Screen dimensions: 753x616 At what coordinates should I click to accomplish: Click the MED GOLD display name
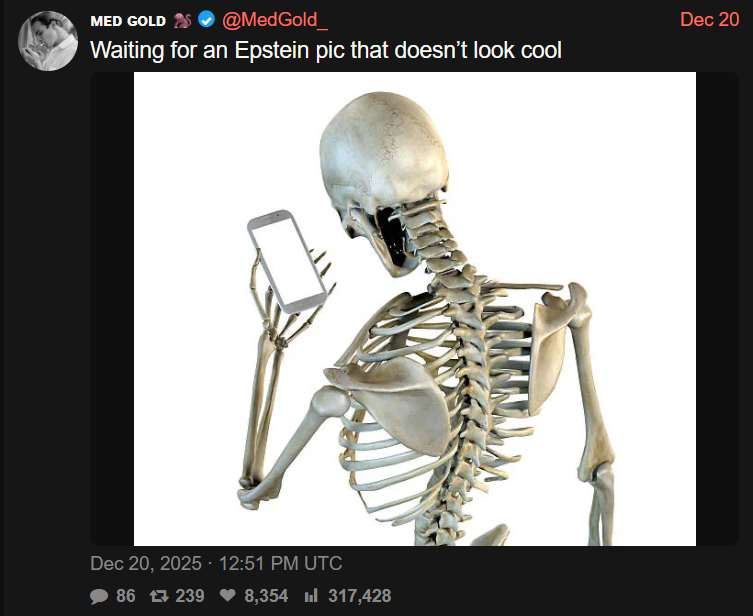pyautogui.click(x=128, y=21)
